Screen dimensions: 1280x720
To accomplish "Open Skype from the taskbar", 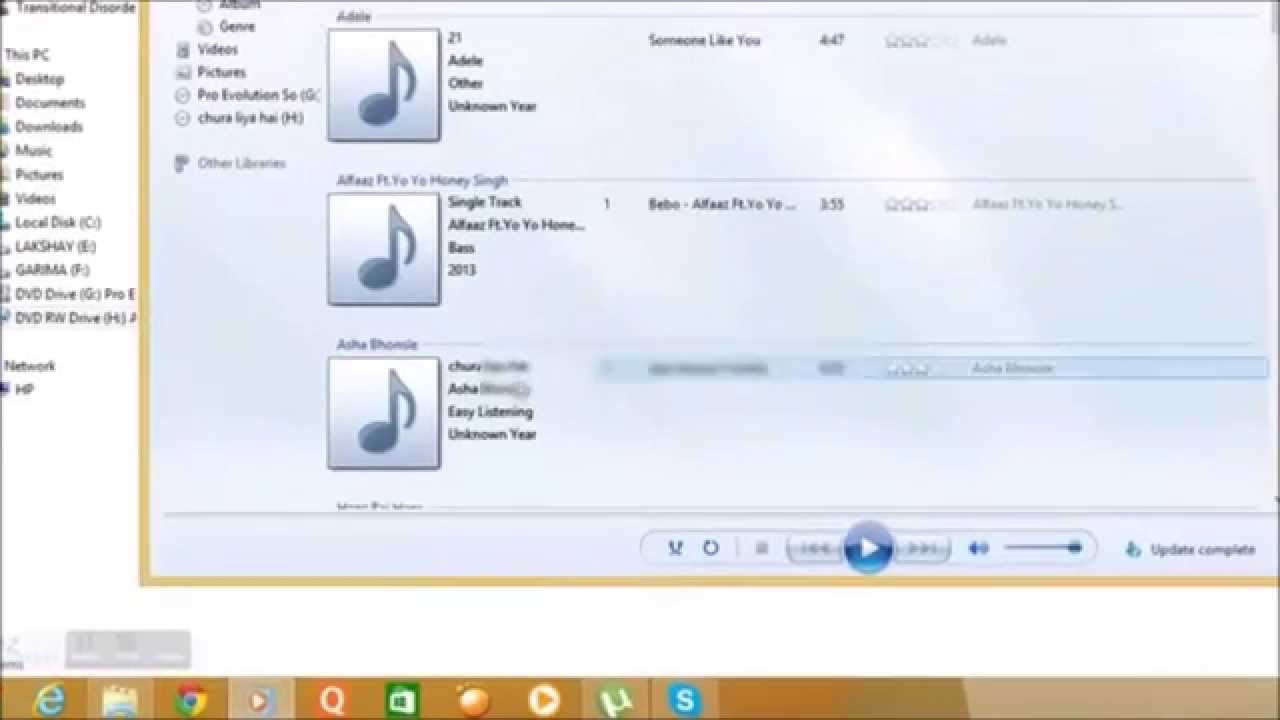I will click(x=685, y=700).
